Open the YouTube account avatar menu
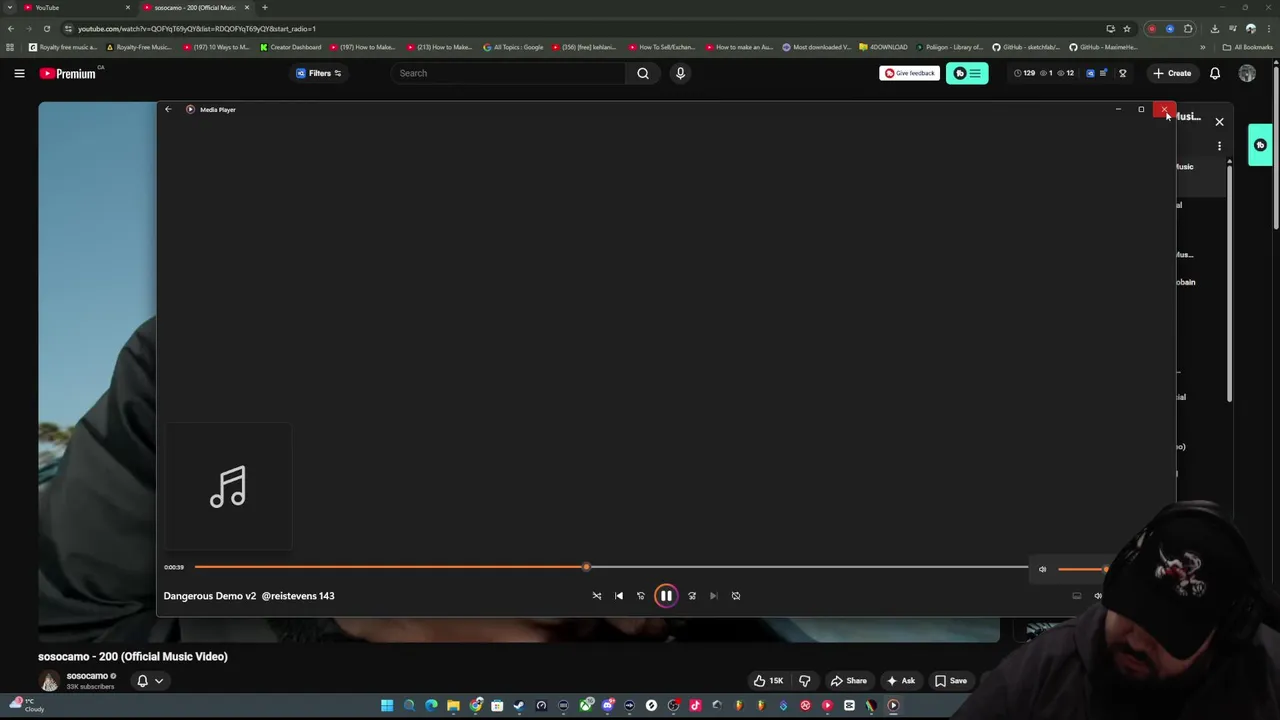Screen dimensions: 1280x720 coord(1247,73)
